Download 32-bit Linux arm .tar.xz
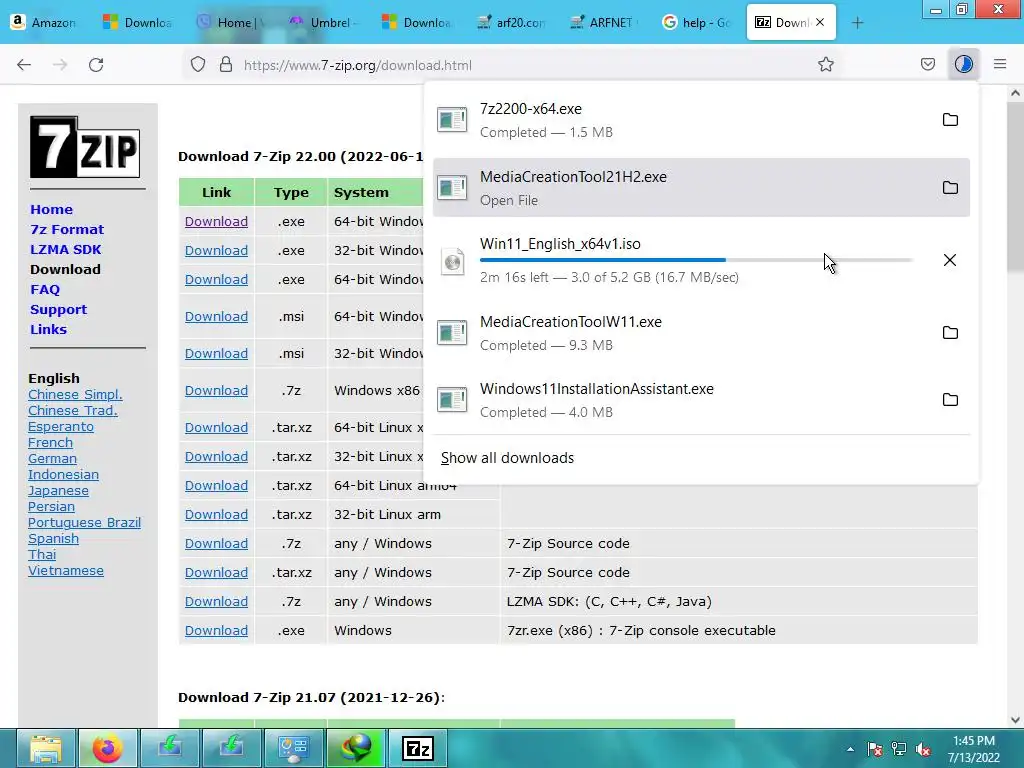 (216, 515)
